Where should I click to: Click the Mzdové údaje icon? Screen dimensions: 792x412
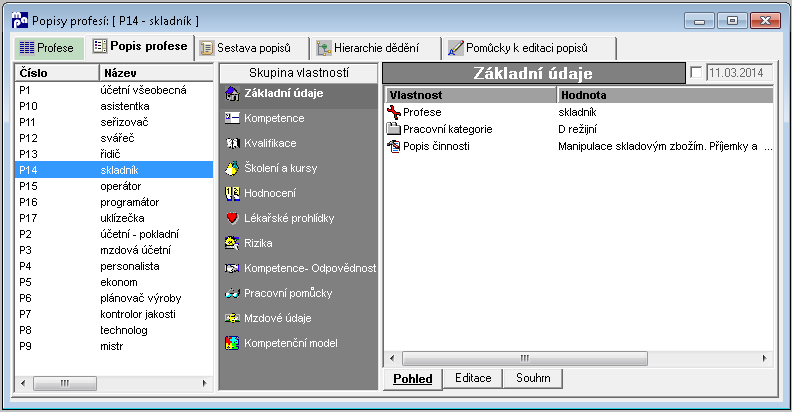[232, 318]
